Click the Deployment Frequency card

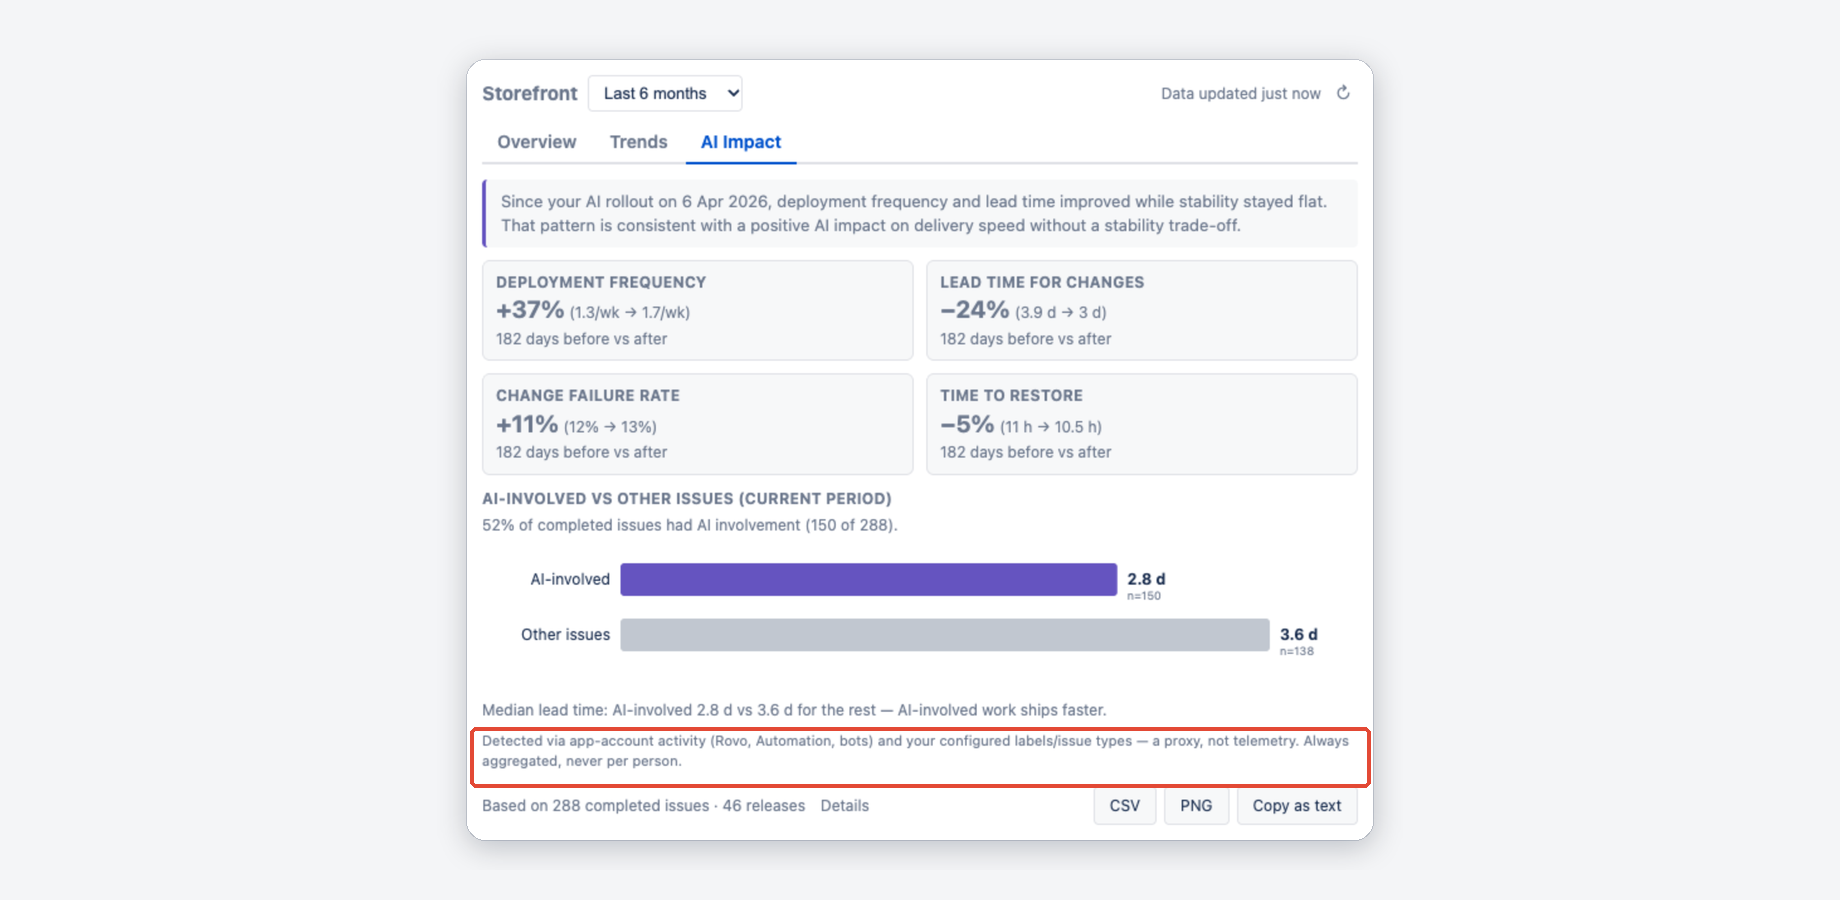click(698, 310)
